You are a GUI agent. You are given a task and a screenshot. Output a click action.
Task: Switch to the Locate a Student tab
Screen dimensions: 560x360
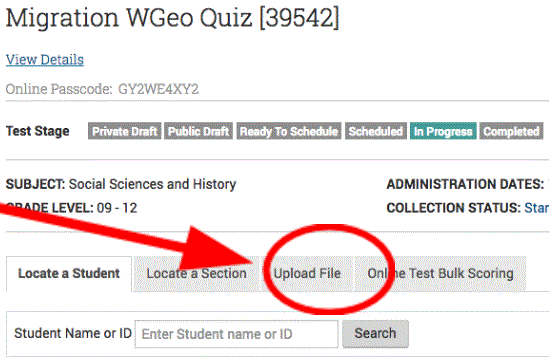(69, 274)
